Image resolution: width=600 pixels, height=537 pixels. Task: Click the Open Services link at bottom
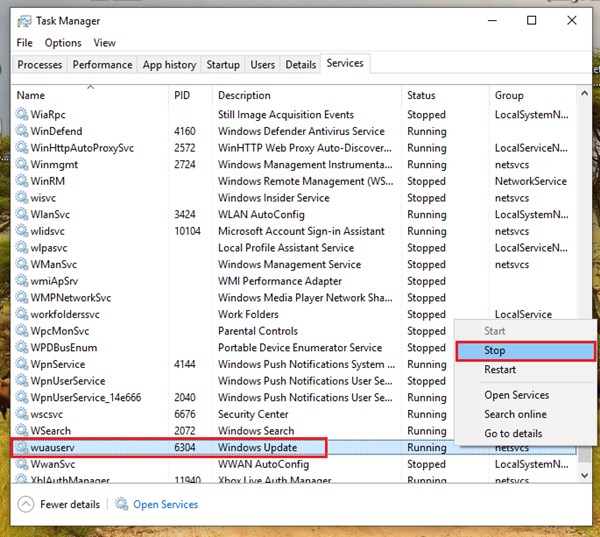[x=165, y=504]
